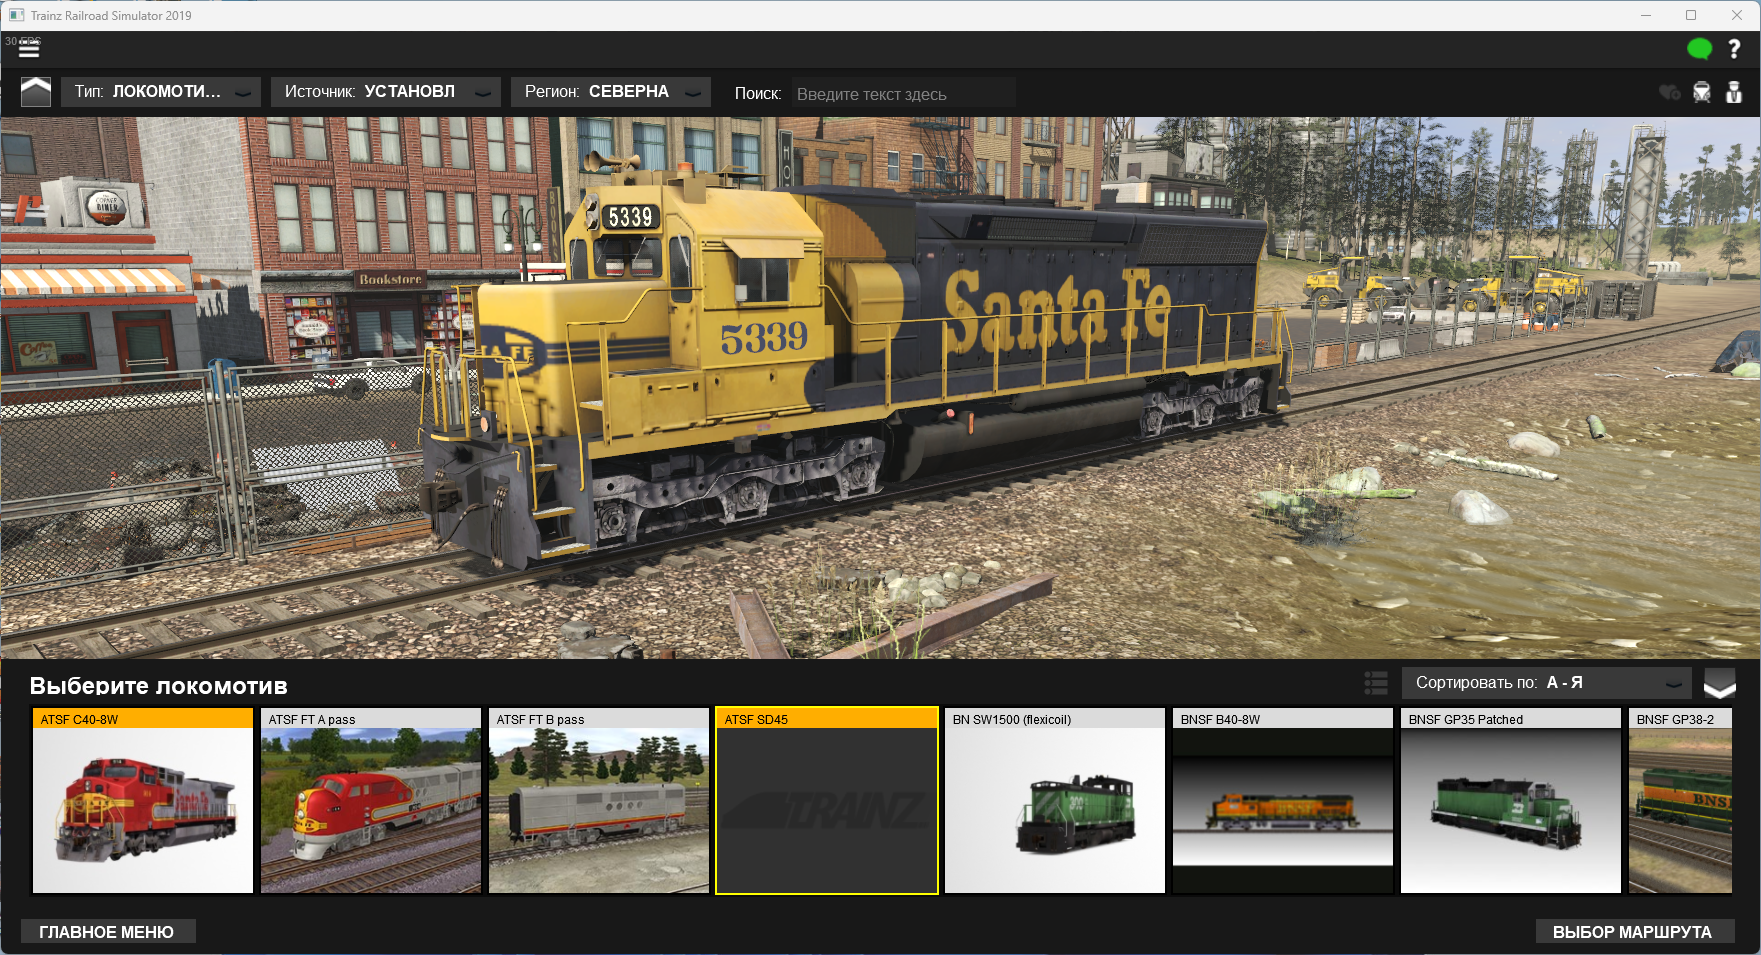Select the BNSF GP35 Patched thumbnail
1761x955 pixels.
click(x=1511, y=801)
